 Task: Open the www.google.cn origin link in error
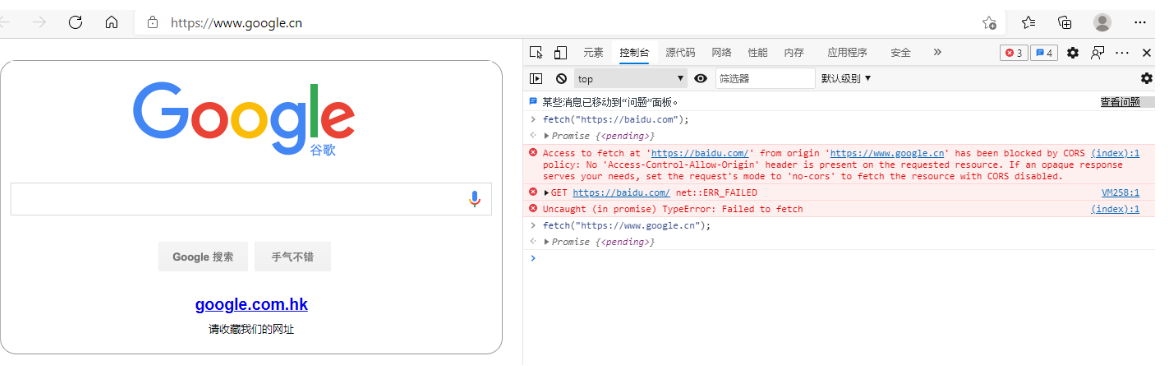pyautogui.click(x=886, y=153)
